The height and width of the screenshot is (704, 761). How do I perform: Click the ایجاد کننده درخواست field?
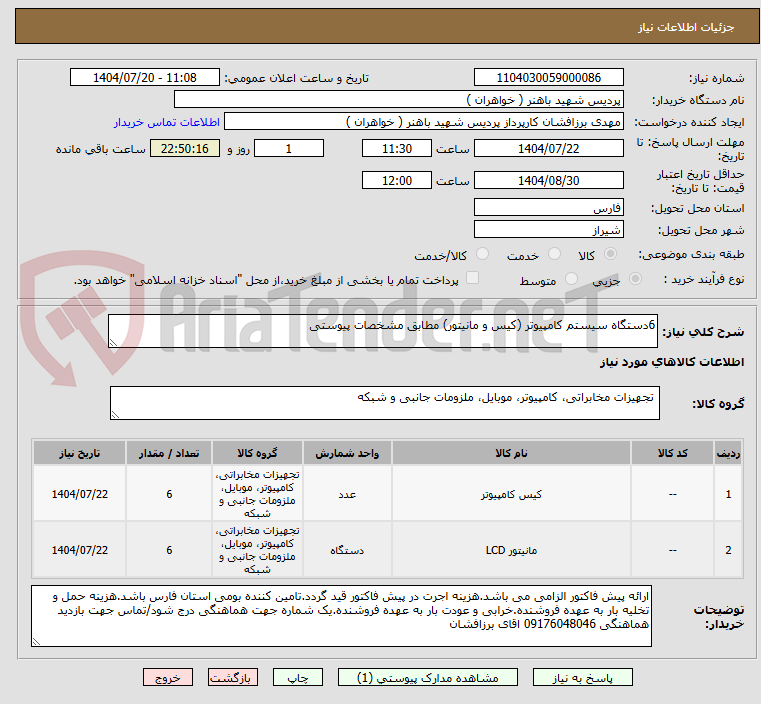424,122
